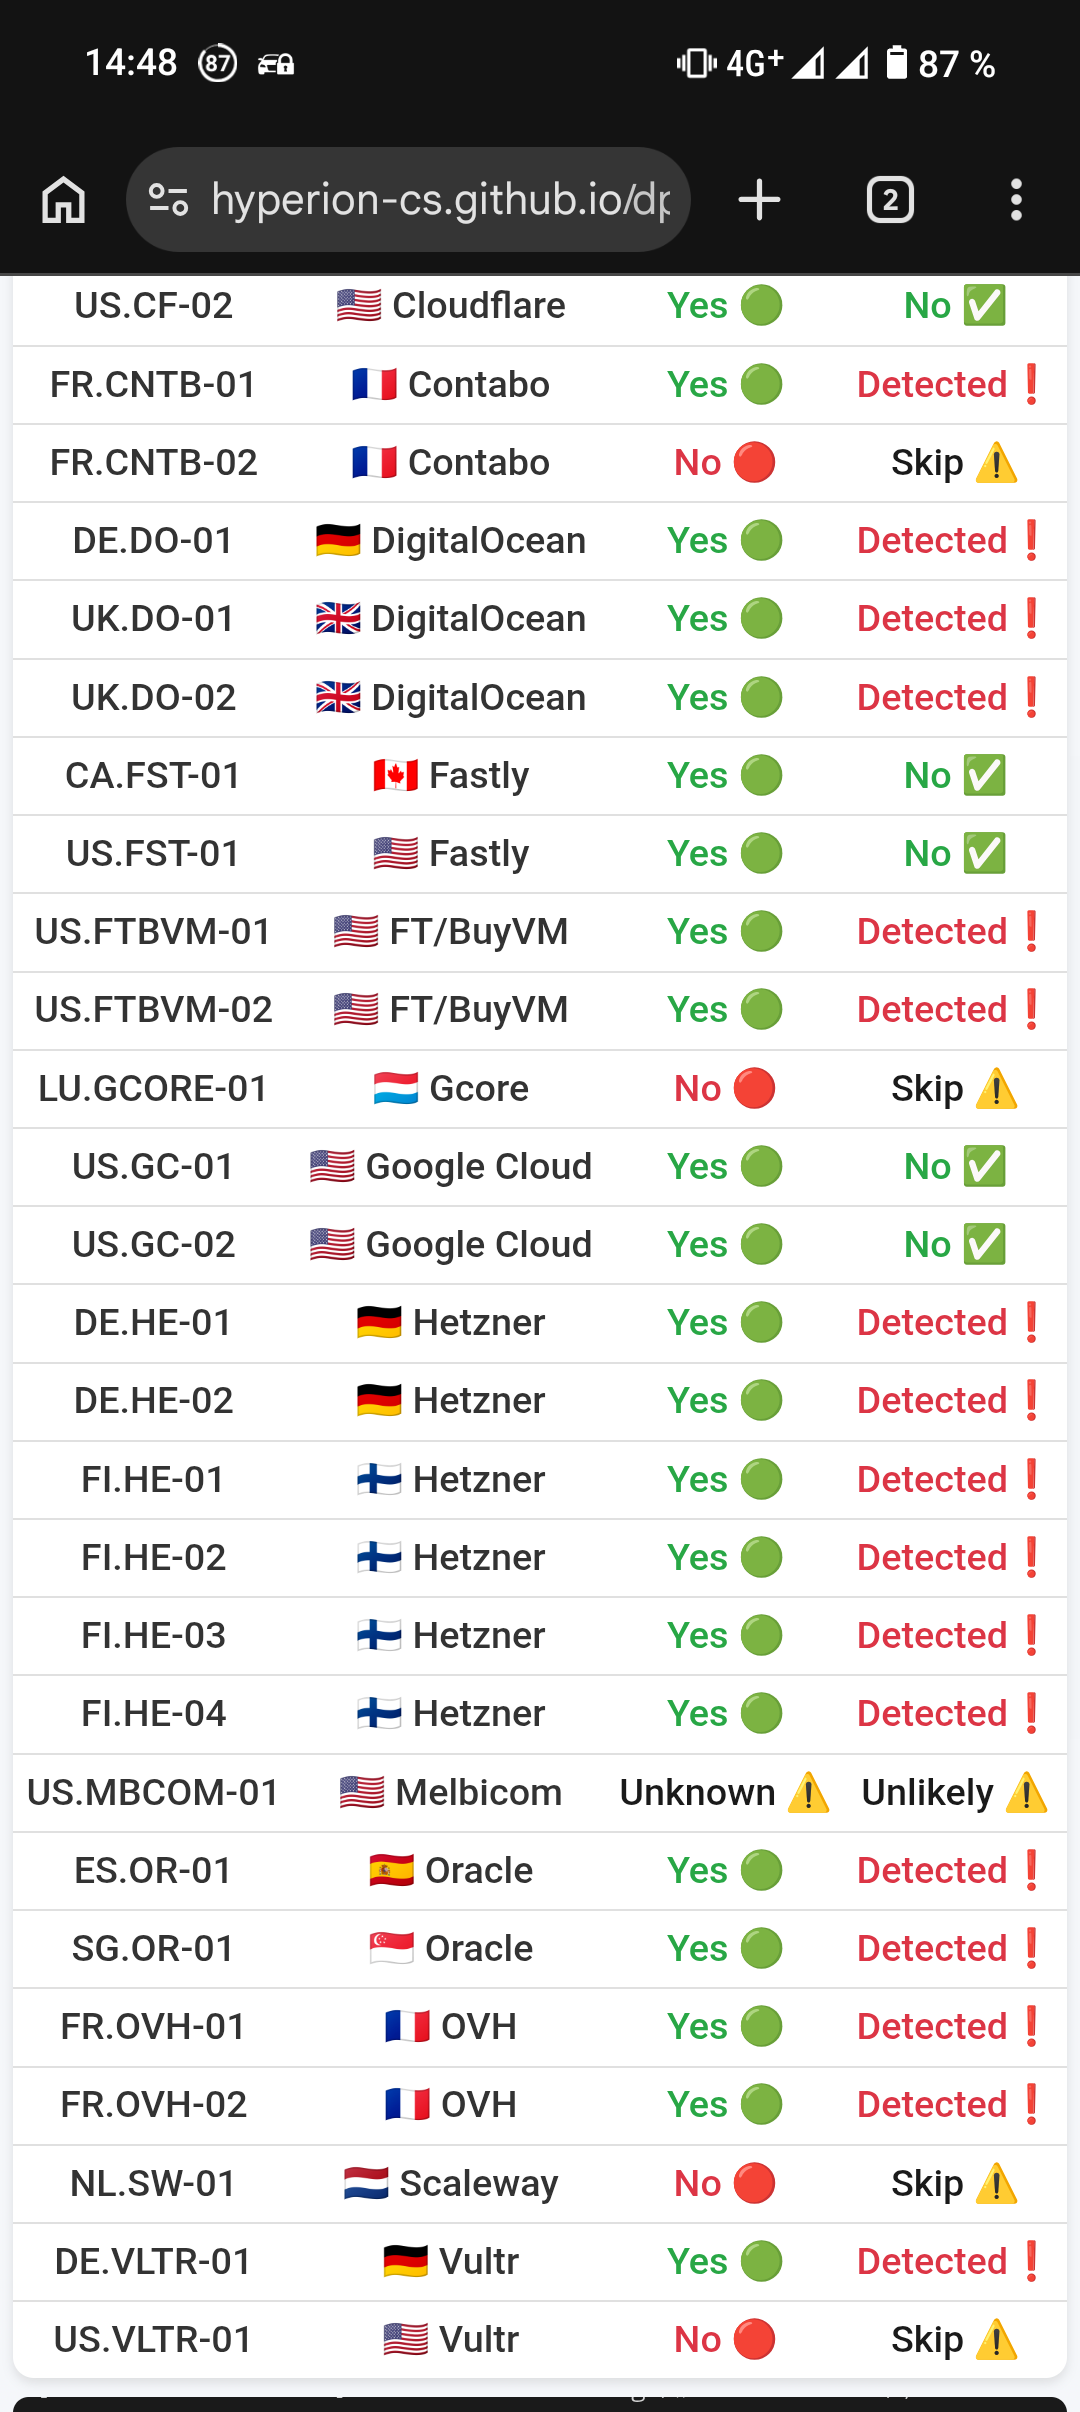
Task: Tap the Detected label for UK.DO-01
Action: pos(931,619)
